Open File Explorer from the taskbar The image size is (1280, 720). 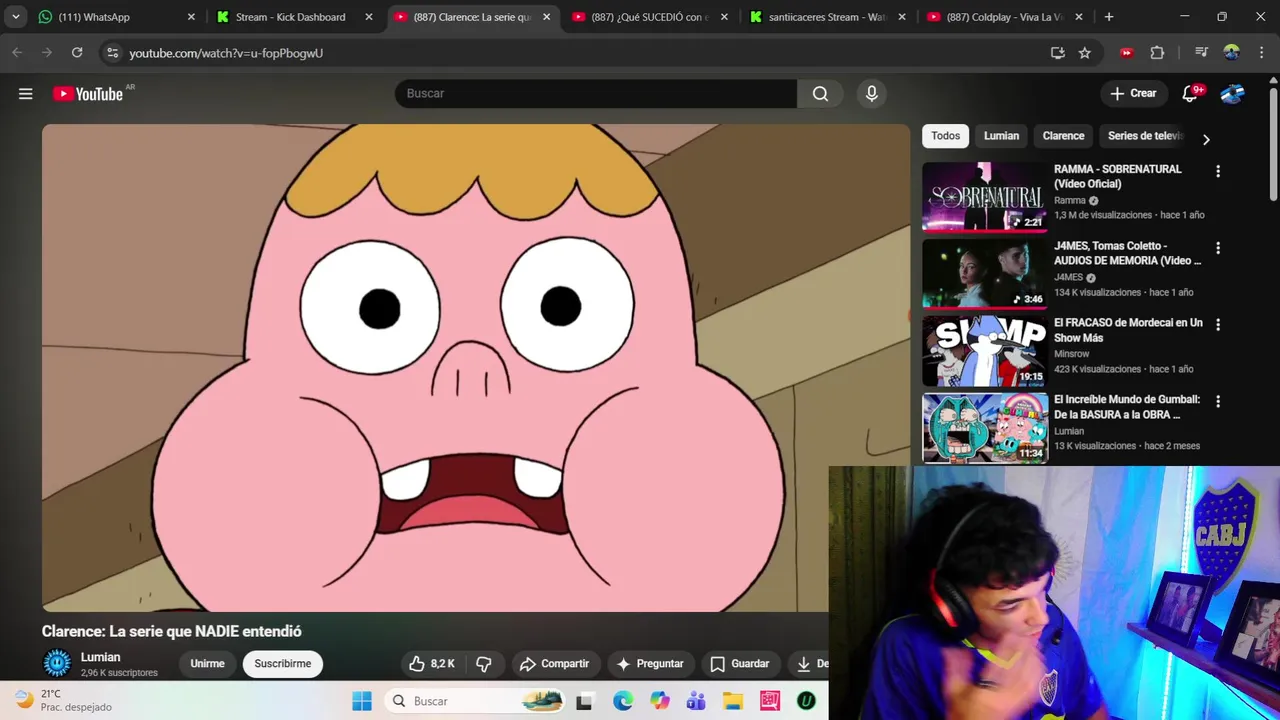[733, 701]
